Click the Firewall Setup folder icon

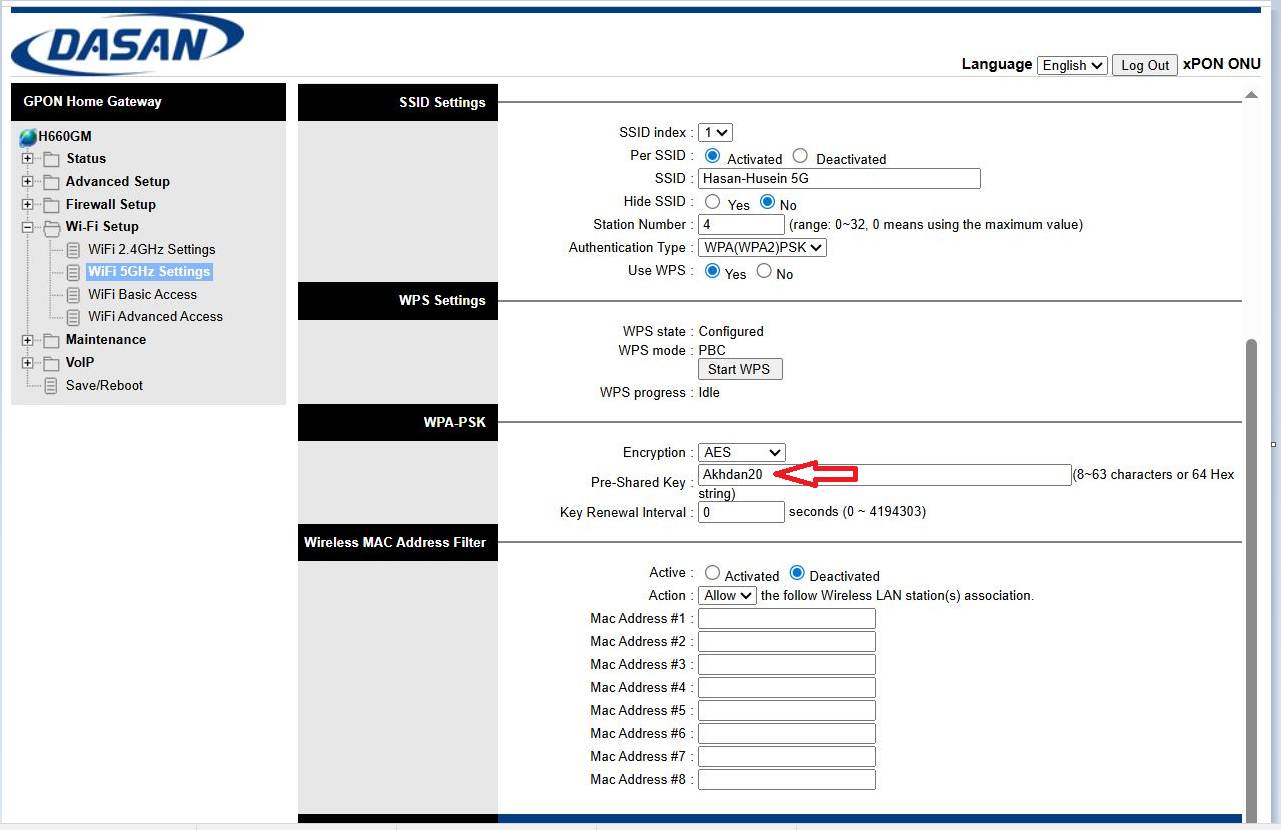[x=51, y=204]
